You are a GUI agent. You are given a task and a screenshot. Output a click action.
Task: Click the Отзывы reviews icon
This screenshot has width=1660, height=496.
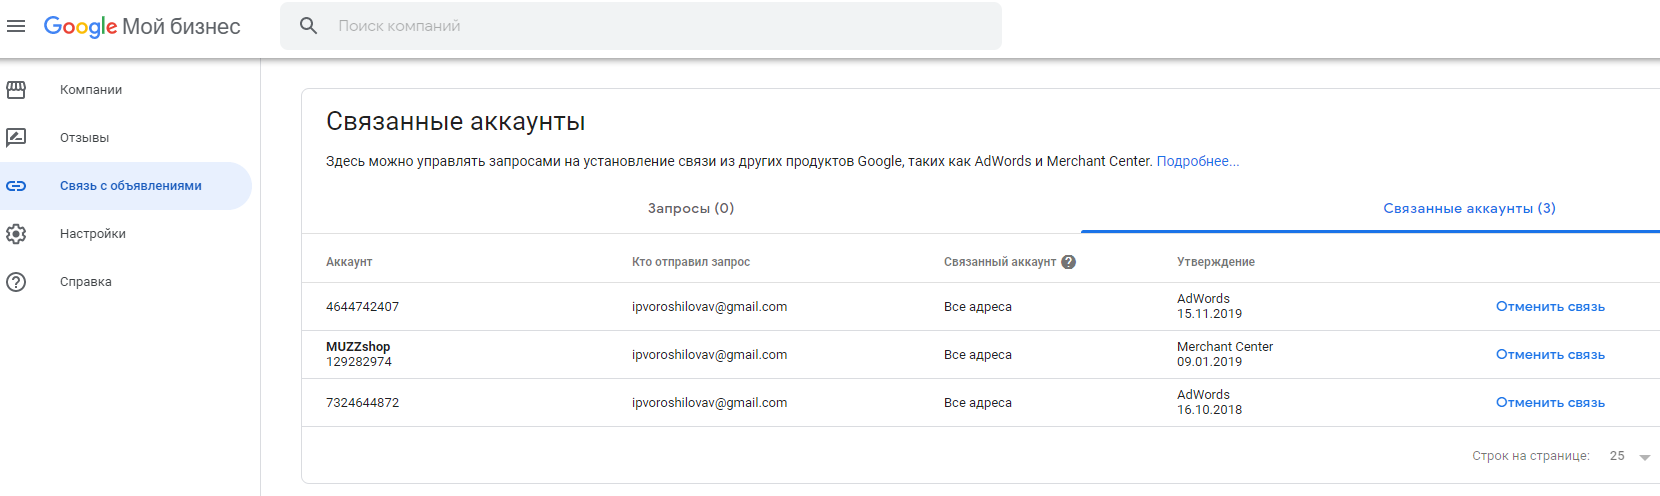coord(16,138)
